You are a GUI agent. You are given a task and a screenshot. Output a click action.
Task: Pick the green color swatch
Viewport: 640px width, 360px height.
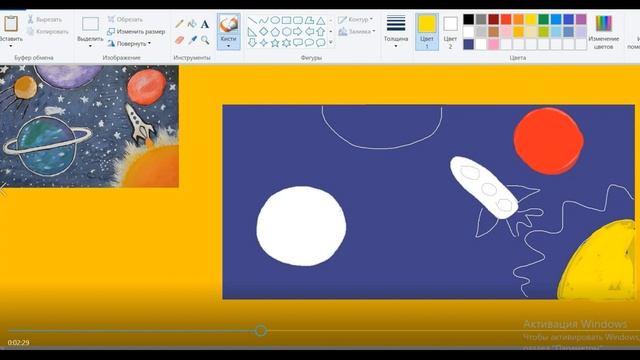coord(544,19)
